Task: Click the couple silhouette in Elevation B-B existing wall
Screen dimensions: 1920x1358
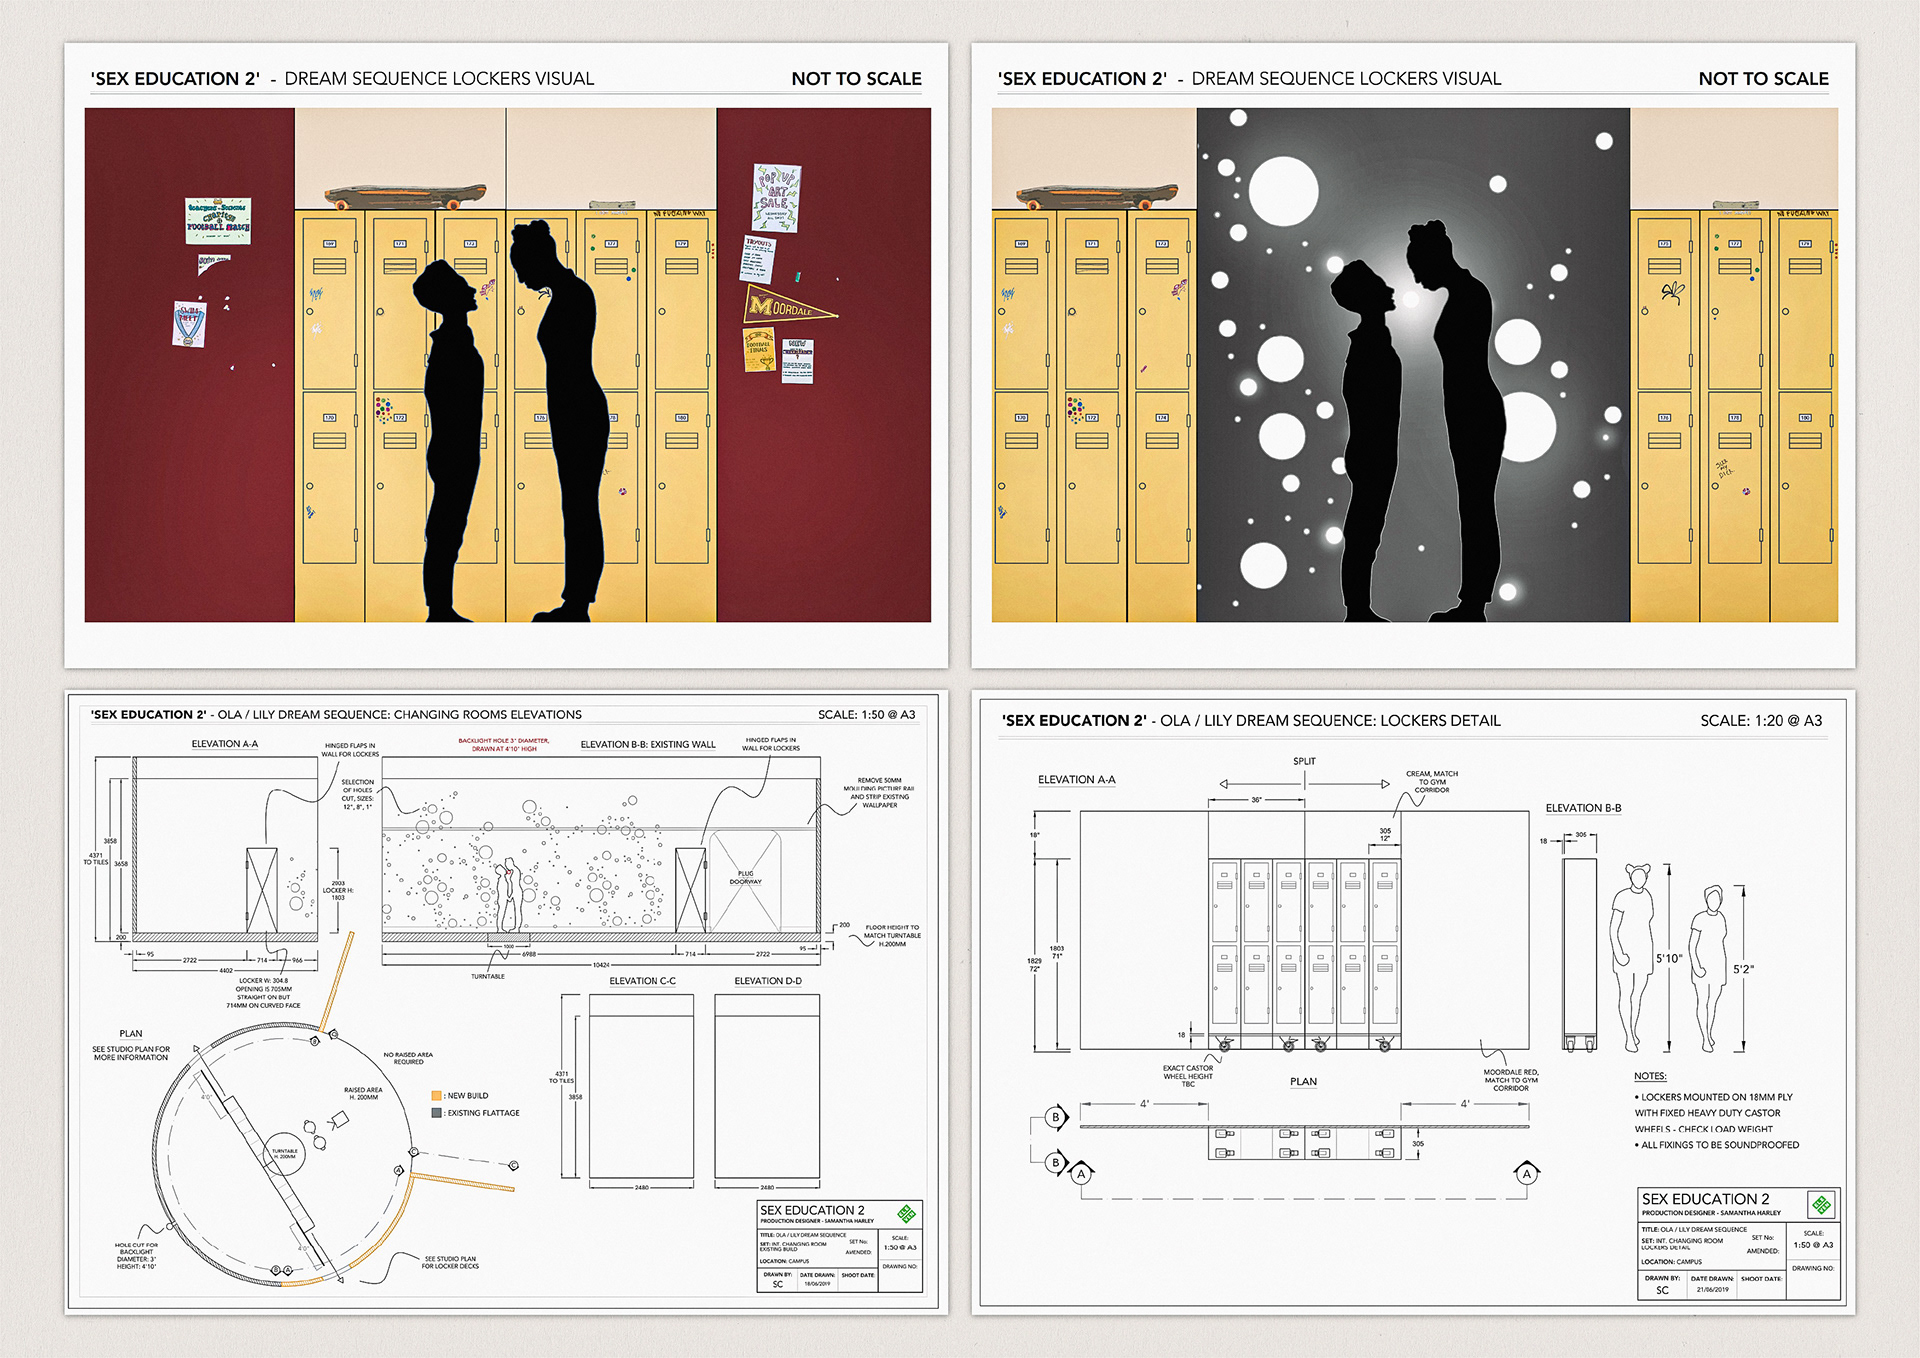Action: pos(508,894)
